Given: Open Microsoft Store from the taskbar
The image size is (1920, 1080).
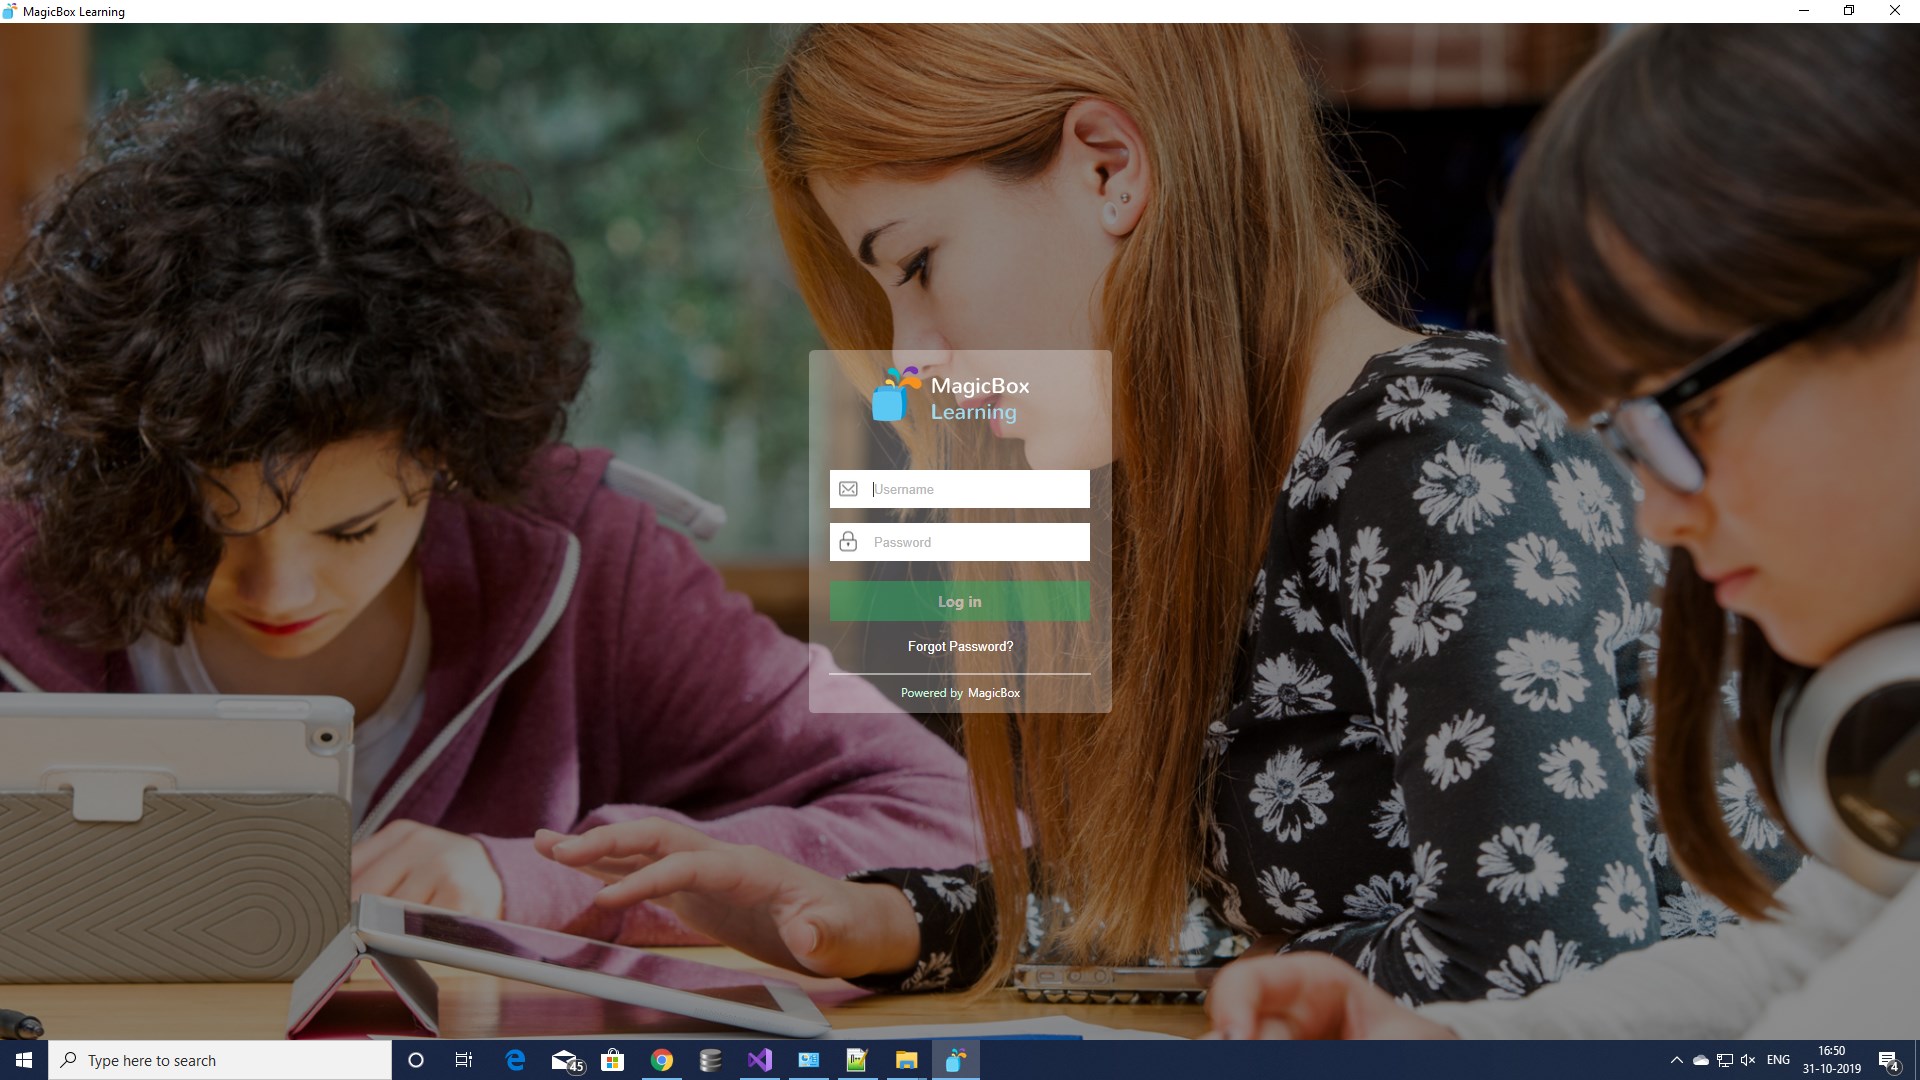Looking at the screenshot, I should point(612,1060).
